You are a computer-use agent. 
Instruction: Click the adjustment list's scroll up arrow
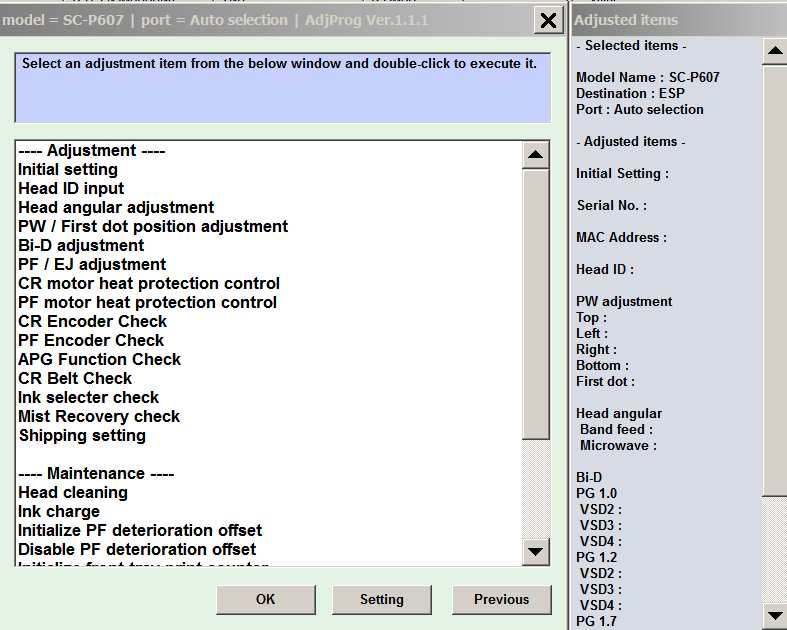coord(536,155)
